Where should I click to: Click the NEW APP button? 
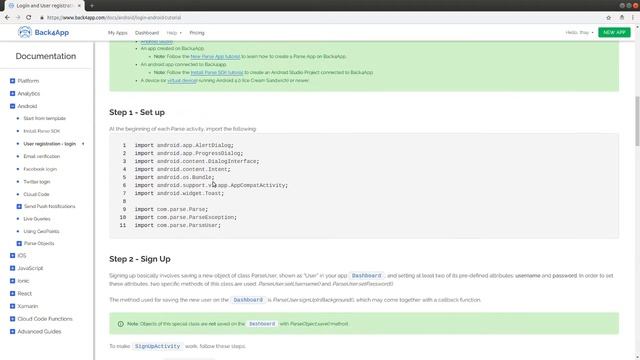coord(614,32)
